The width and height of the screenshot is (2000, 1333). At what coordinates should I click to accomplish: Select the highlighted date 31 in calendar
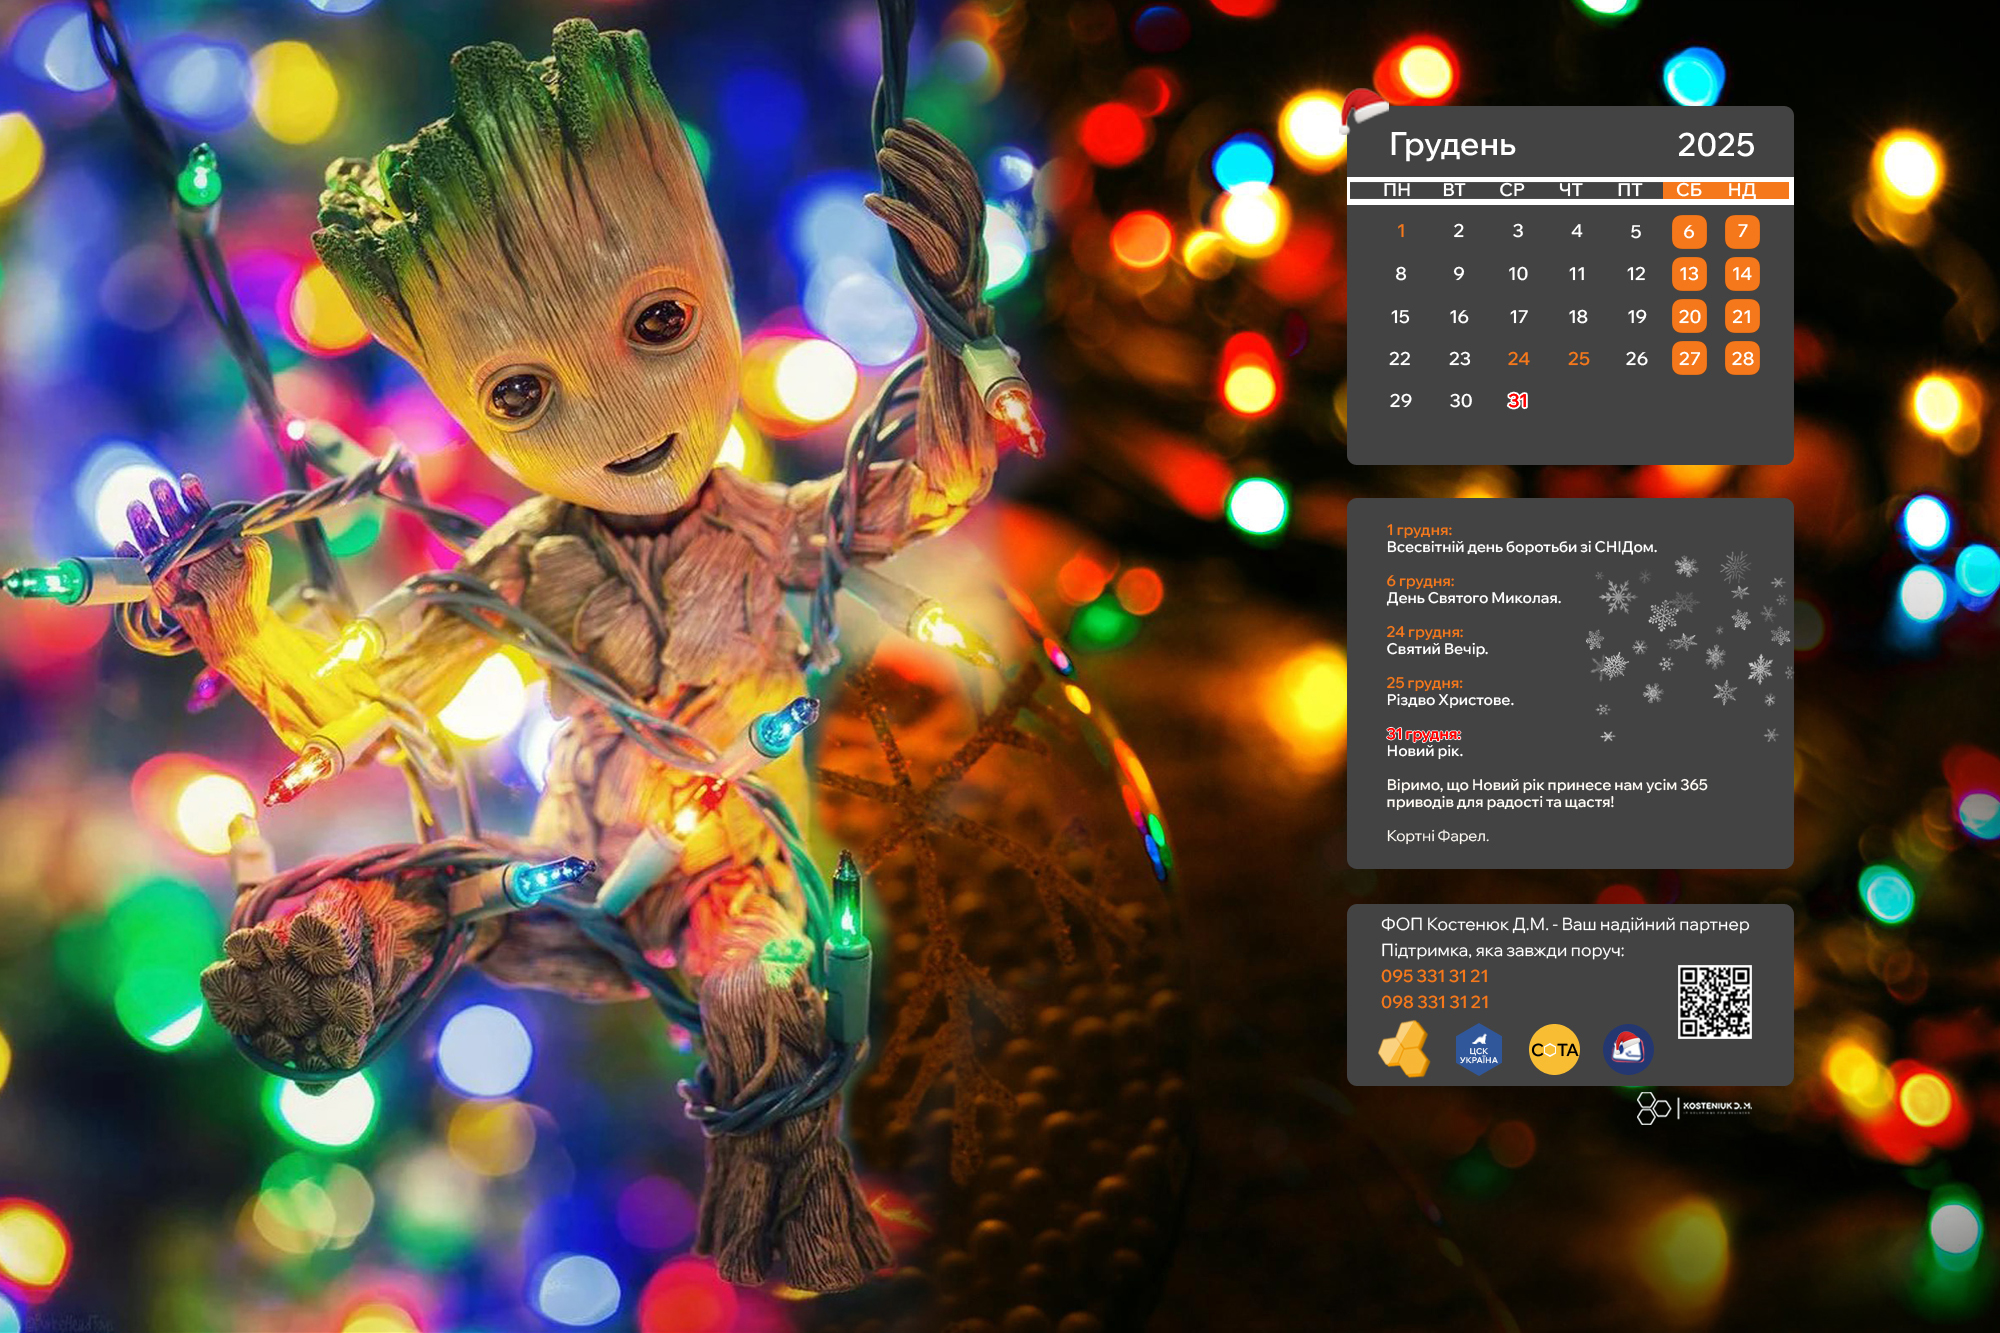(1517, 401)
